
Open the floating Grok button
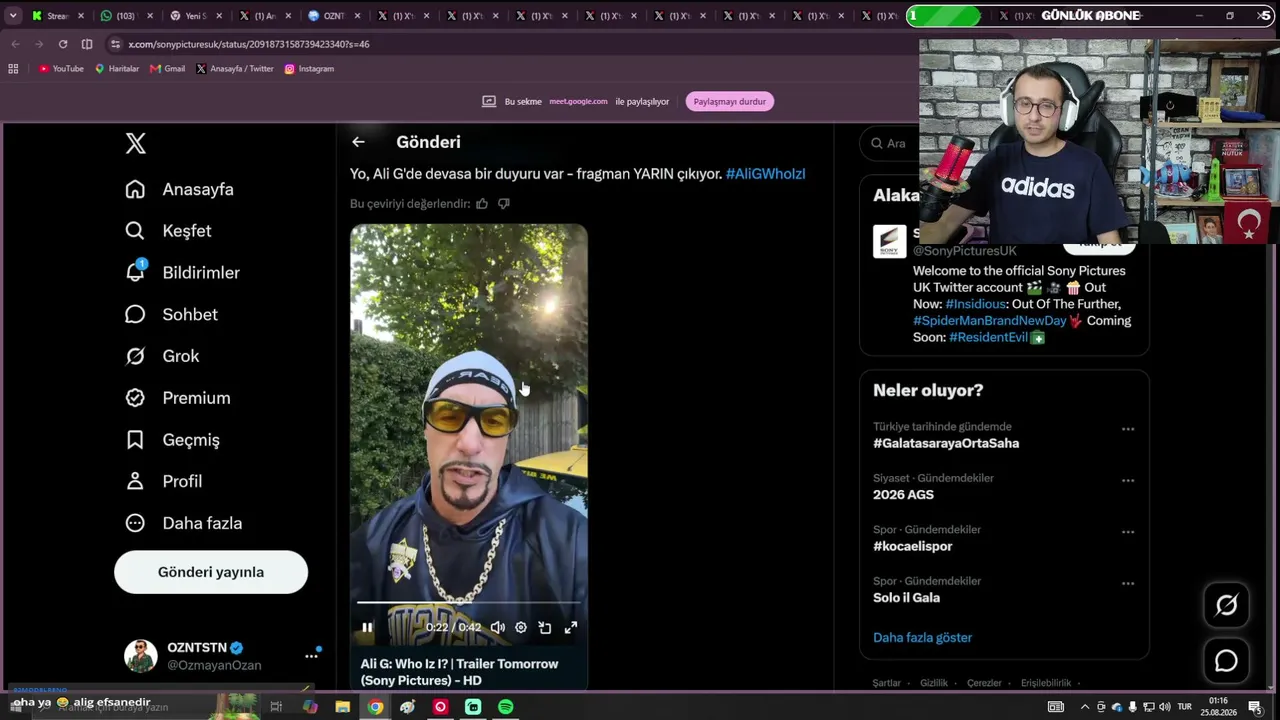(1226, 605)
